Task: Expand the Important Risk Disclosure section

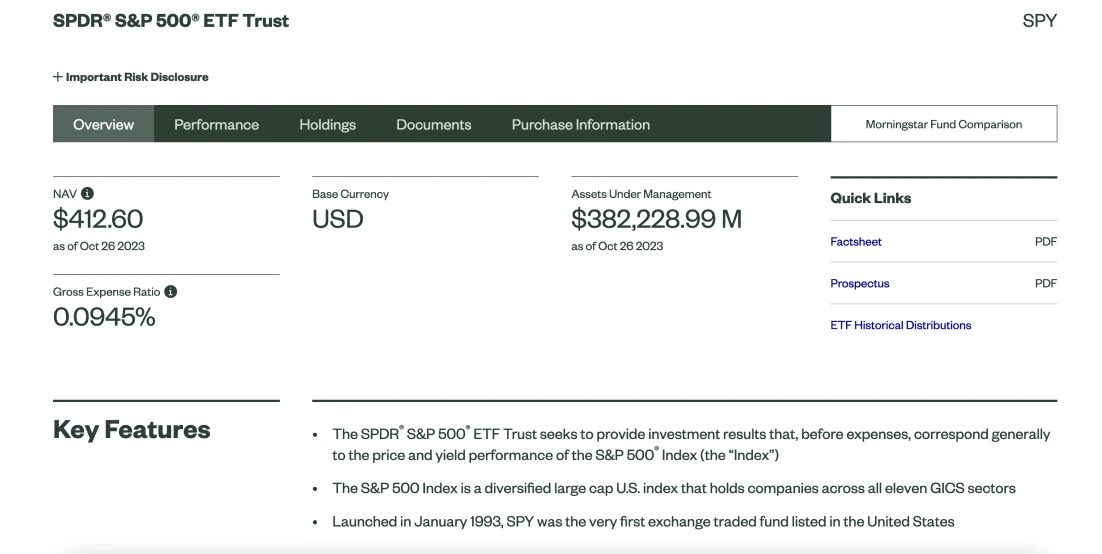Action: click(131, 77)
